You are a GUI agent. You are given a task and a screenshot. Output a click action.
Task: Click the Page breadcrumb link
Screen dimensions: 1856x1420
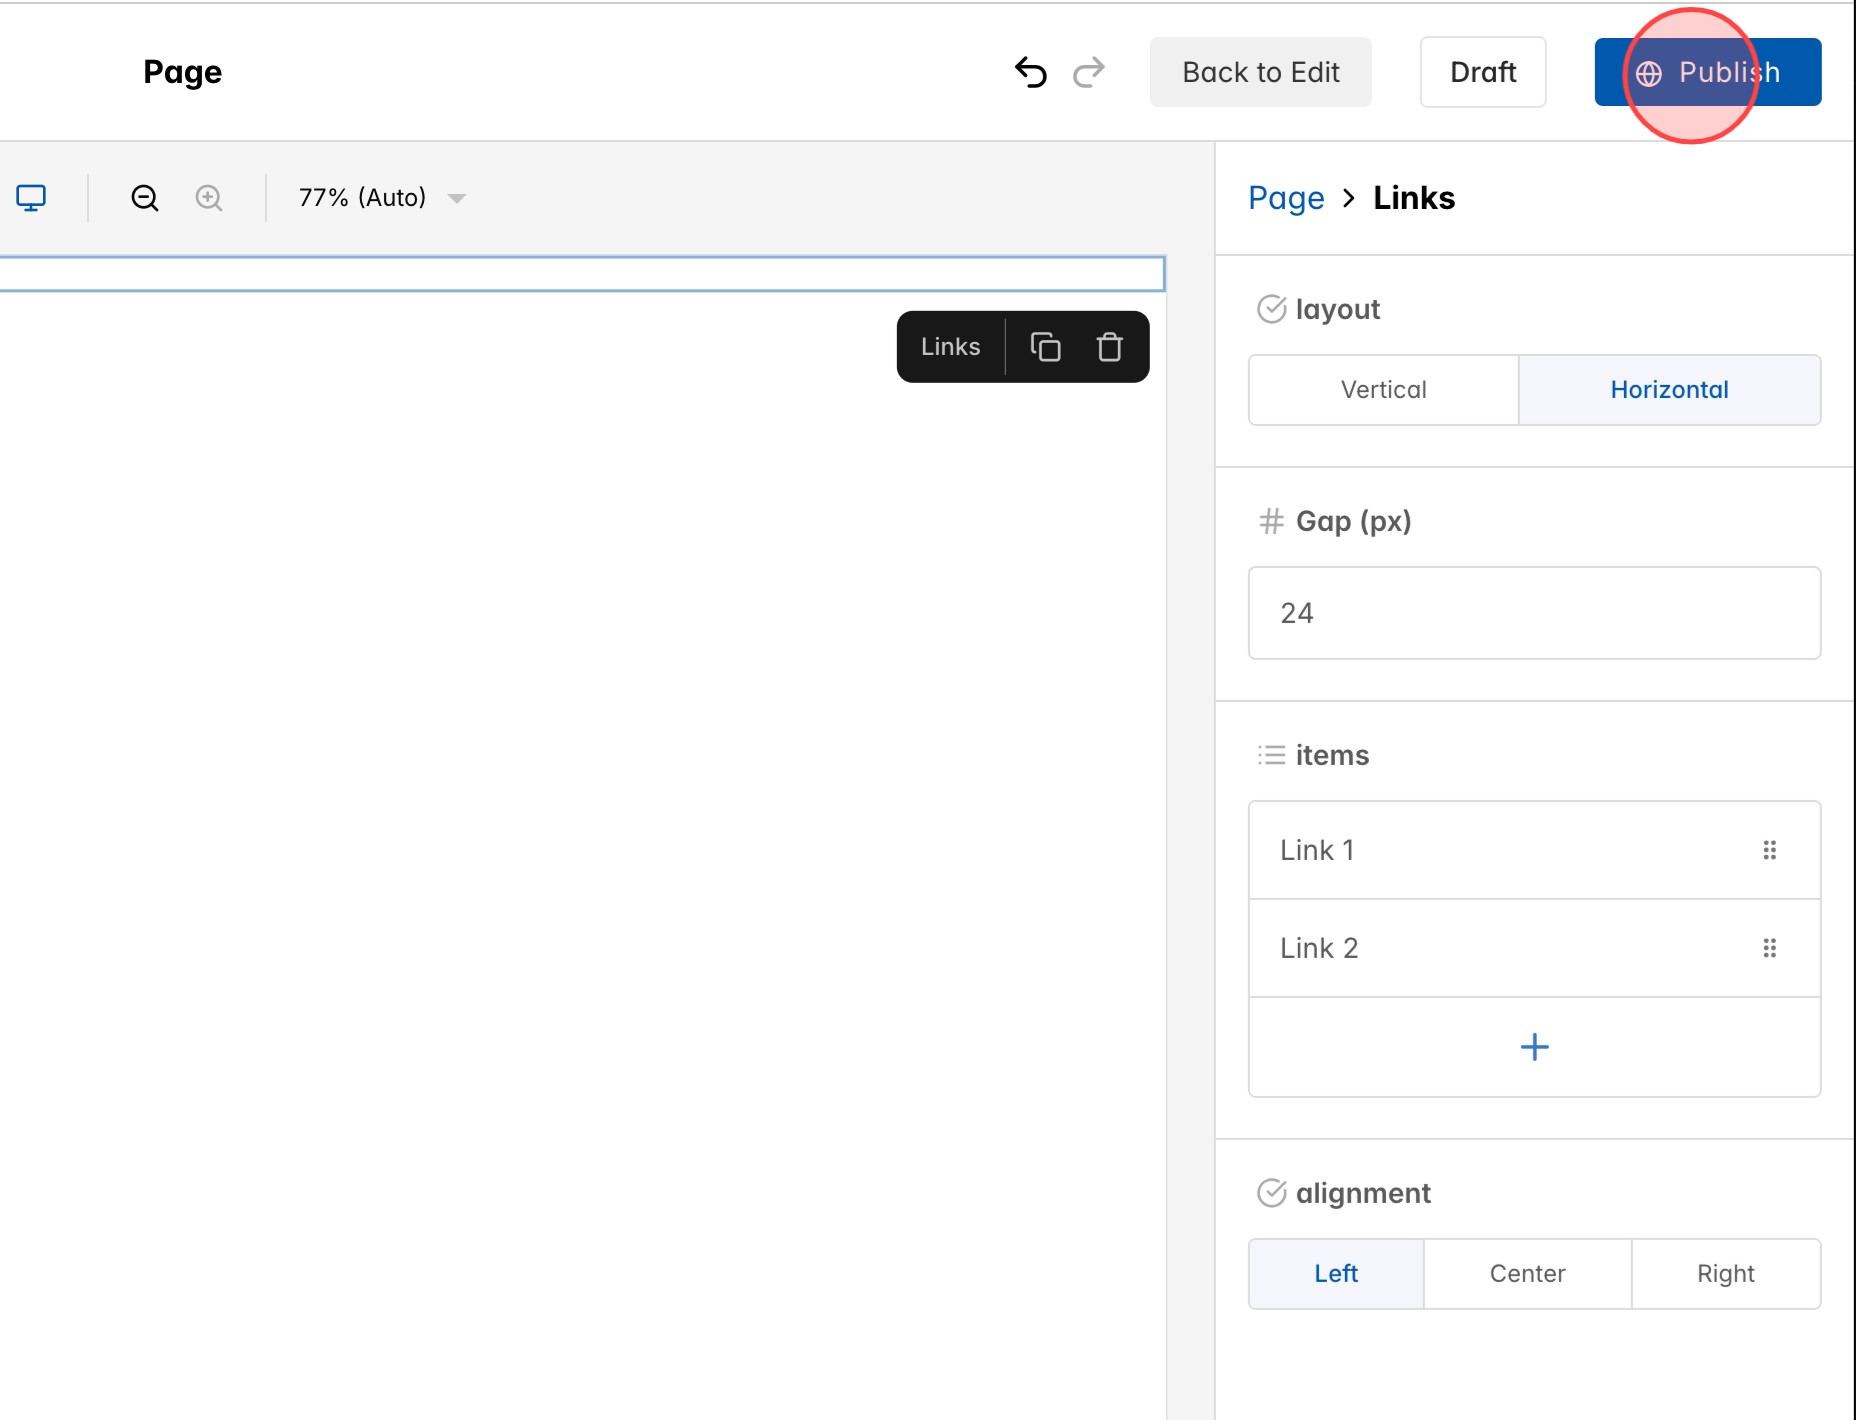(x=1286, y=197)
